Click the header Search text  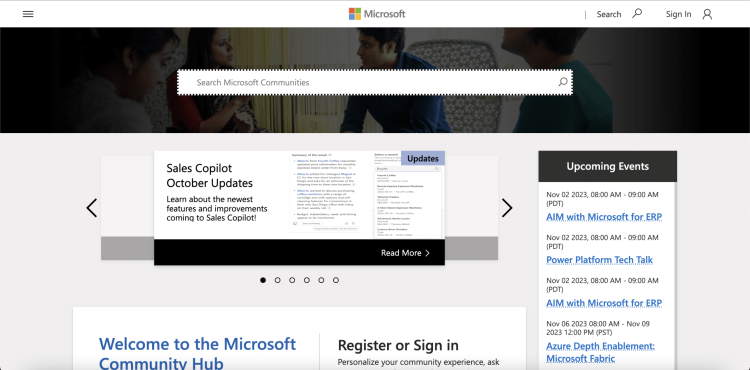click(x=608, y=14)
